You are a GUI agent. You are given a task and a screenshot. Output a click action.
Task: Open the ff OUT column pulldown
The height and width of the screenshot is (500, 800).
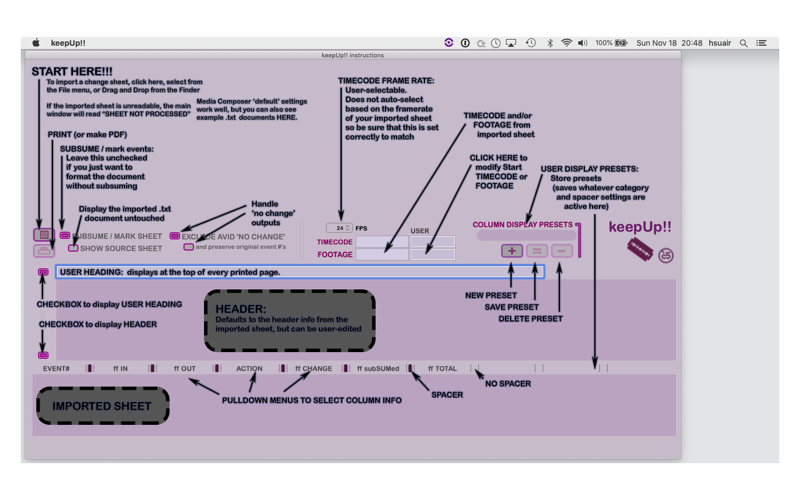pyautogui.click(x=185, y=368)
